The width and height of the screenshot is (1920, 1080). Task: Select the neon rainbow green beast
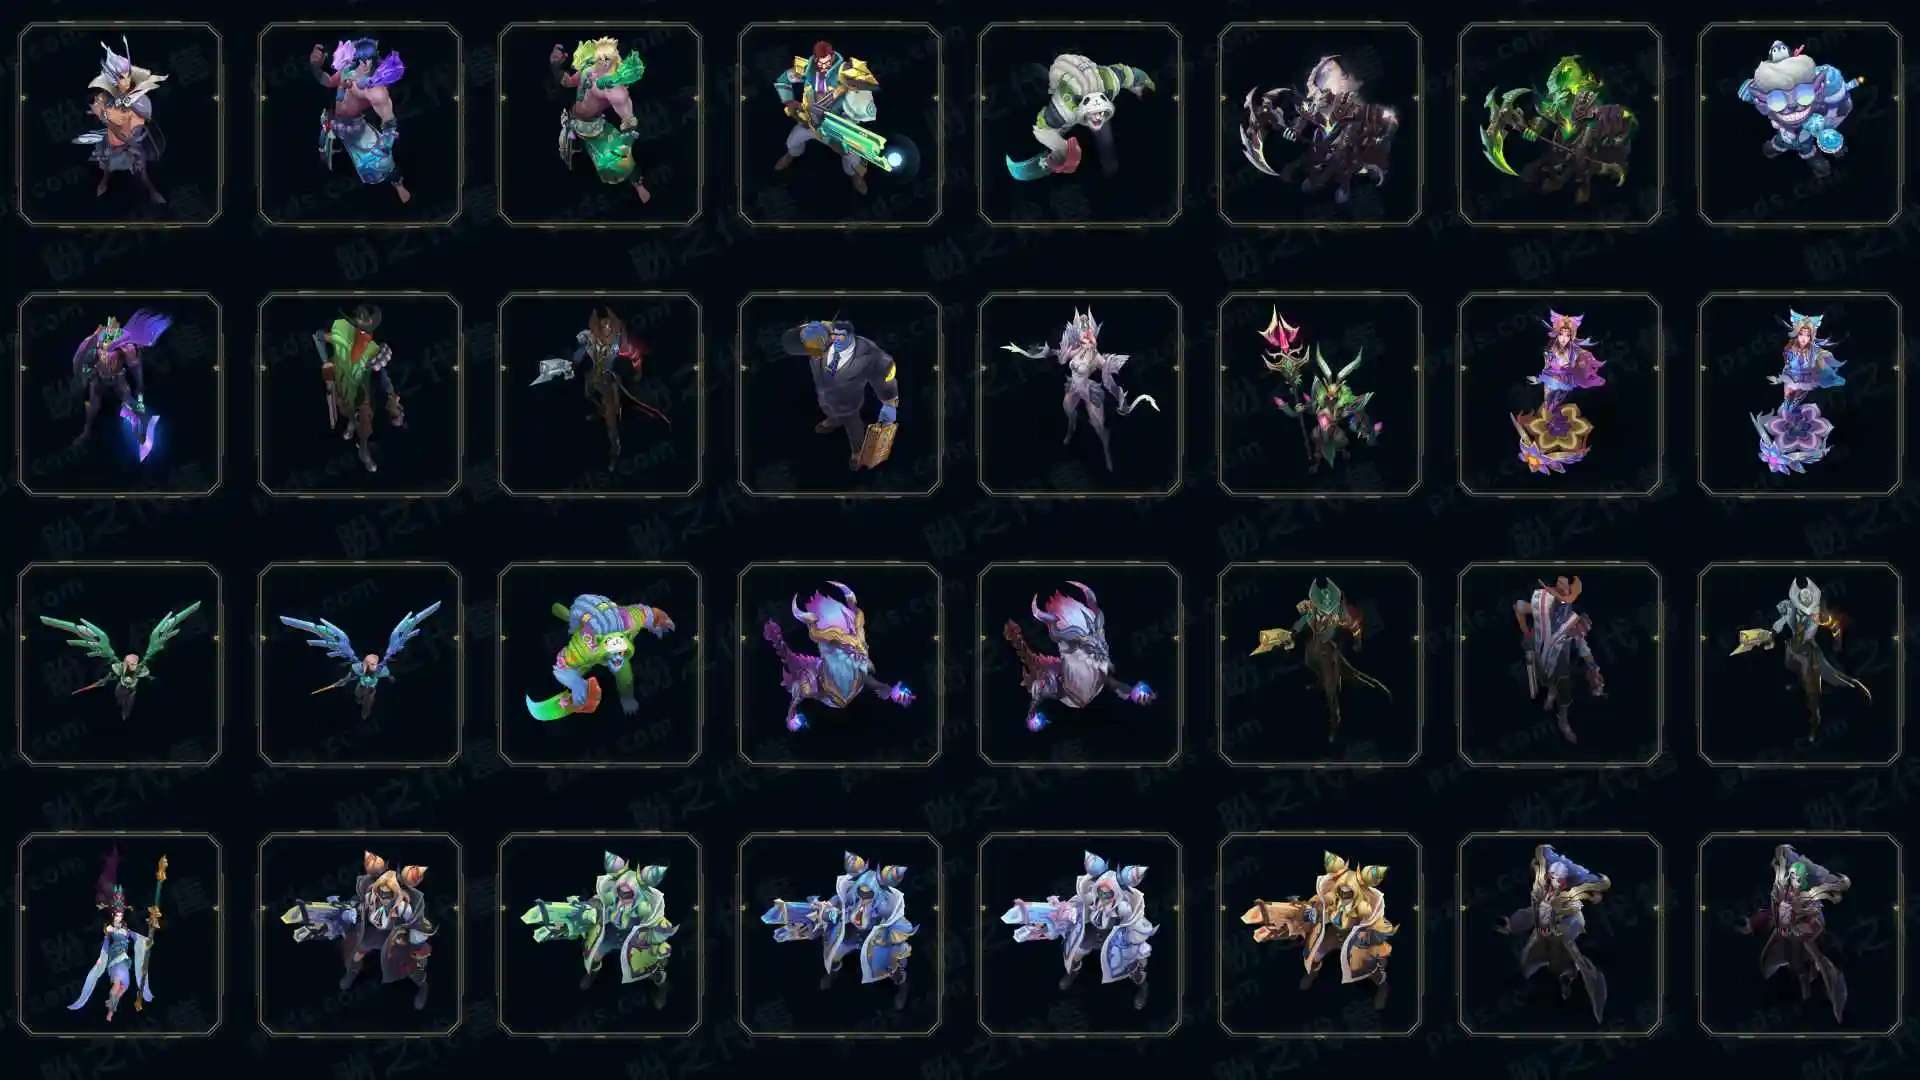click(600, 664)
